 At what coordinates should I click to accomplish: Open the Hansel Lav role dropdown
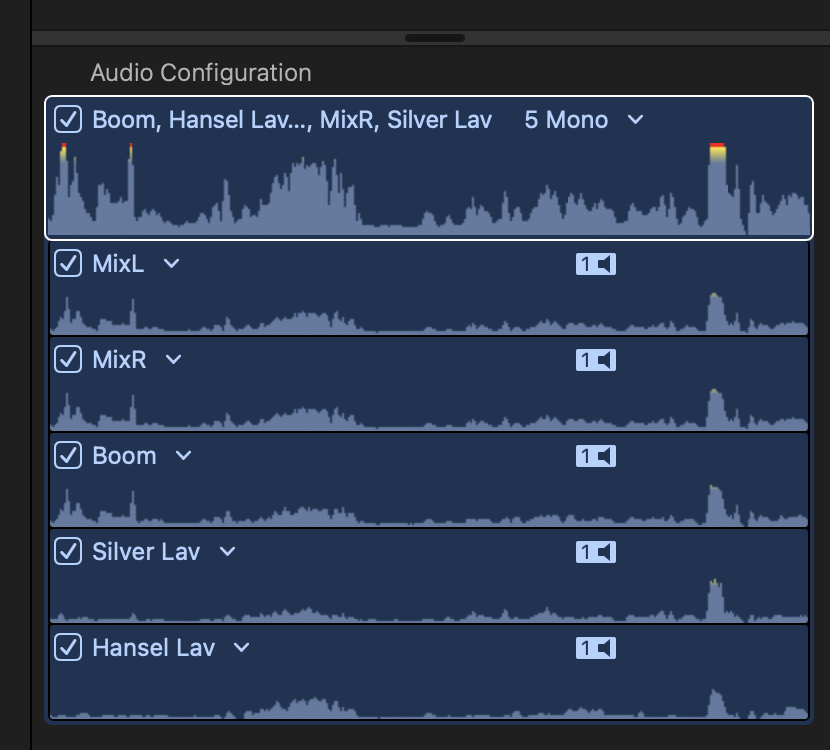241,648
